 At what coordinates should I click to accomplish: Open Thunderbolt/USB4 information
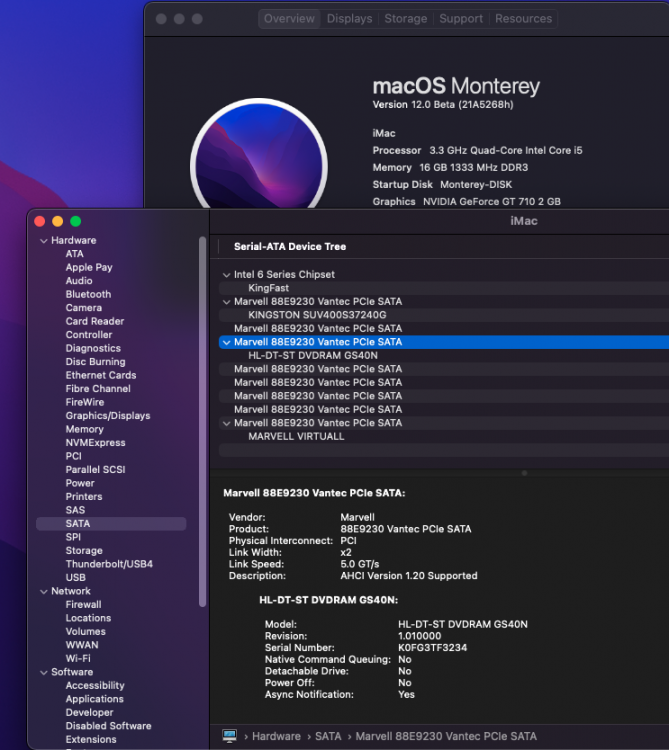pos(109,564)
